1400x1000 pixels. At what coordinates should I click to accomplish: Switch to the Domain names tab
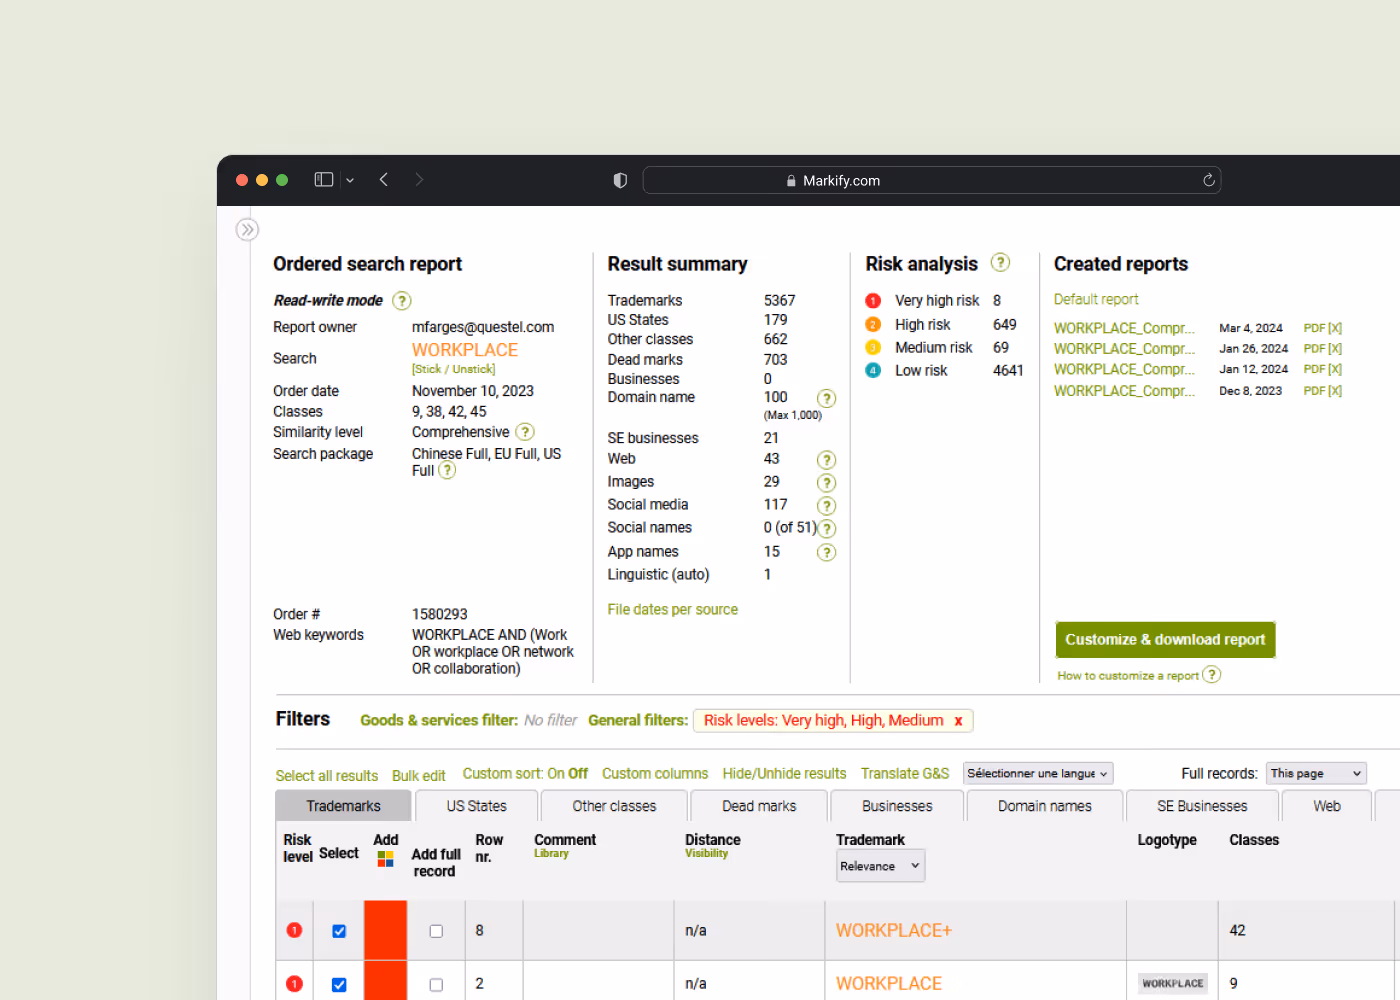tap(1045, 806)
